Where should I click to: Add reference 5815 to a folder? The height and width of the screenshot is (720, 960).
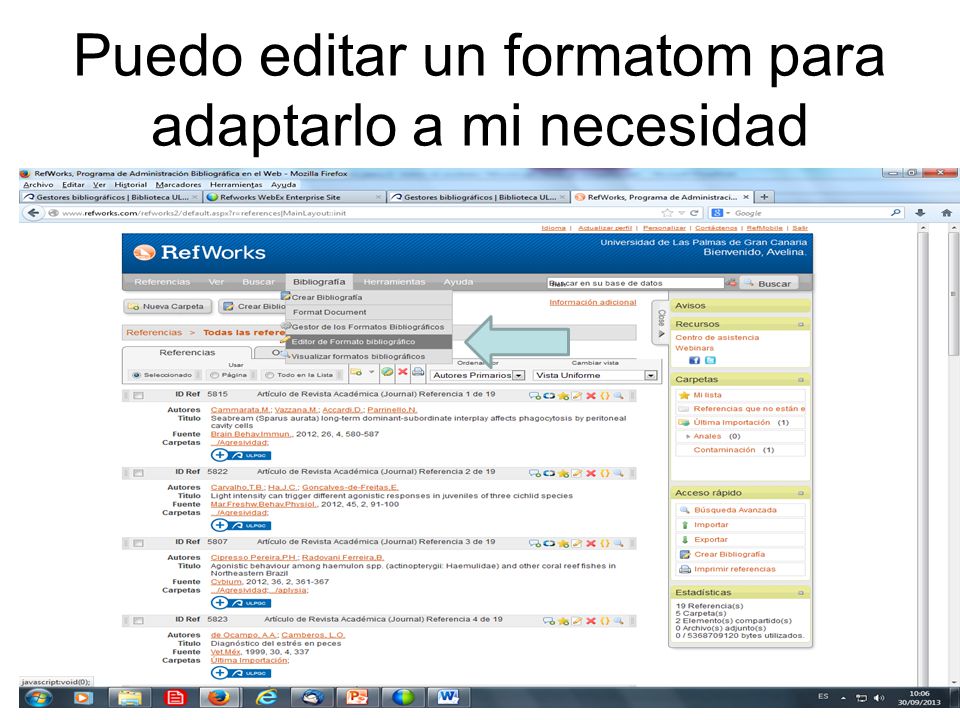pos(535,396)
